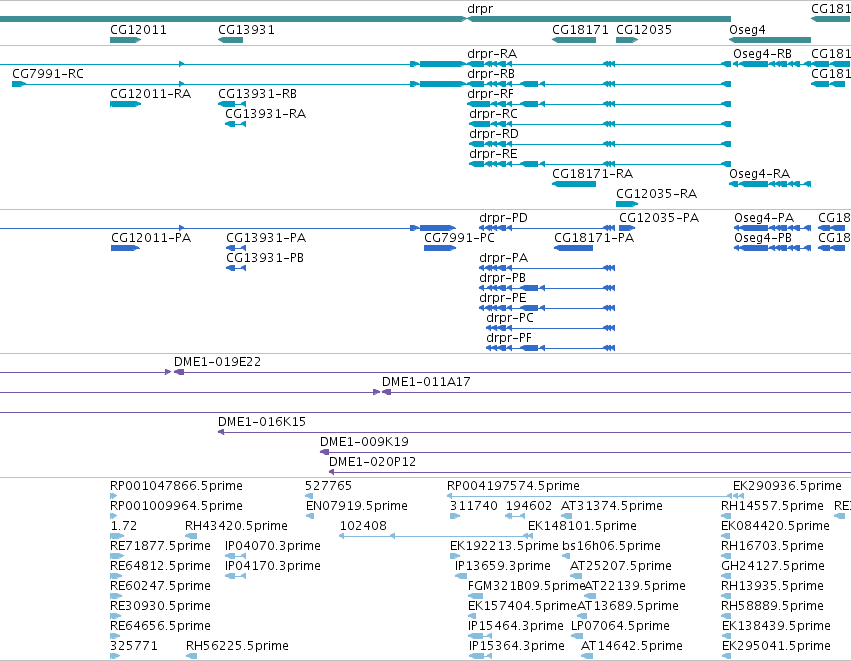The height and width of the screenshot is (661, 851).
Task: Click the drpr-PE protein label
Action: tap(503, 298)
